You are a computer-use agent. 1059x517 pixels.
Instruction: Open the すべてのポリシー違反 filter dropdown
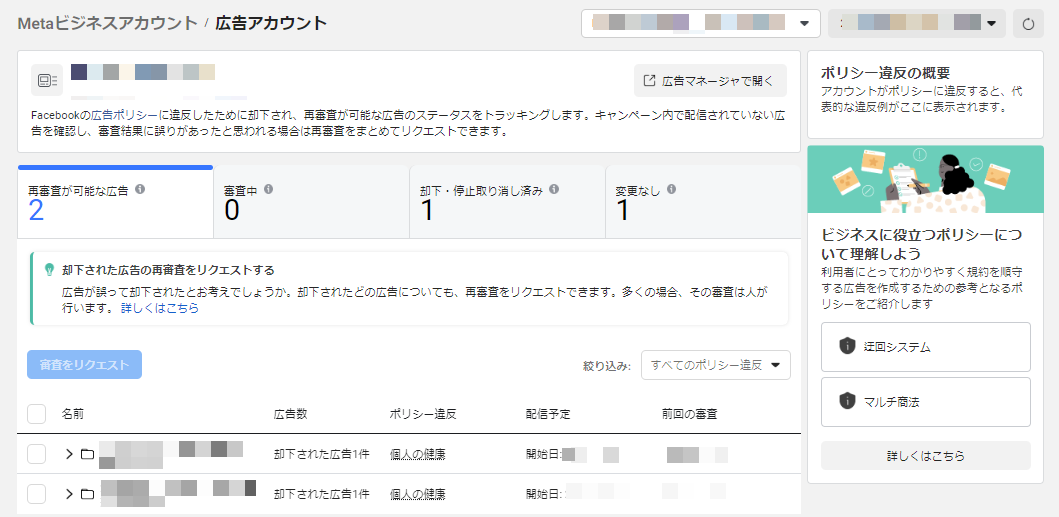(716, 365)
